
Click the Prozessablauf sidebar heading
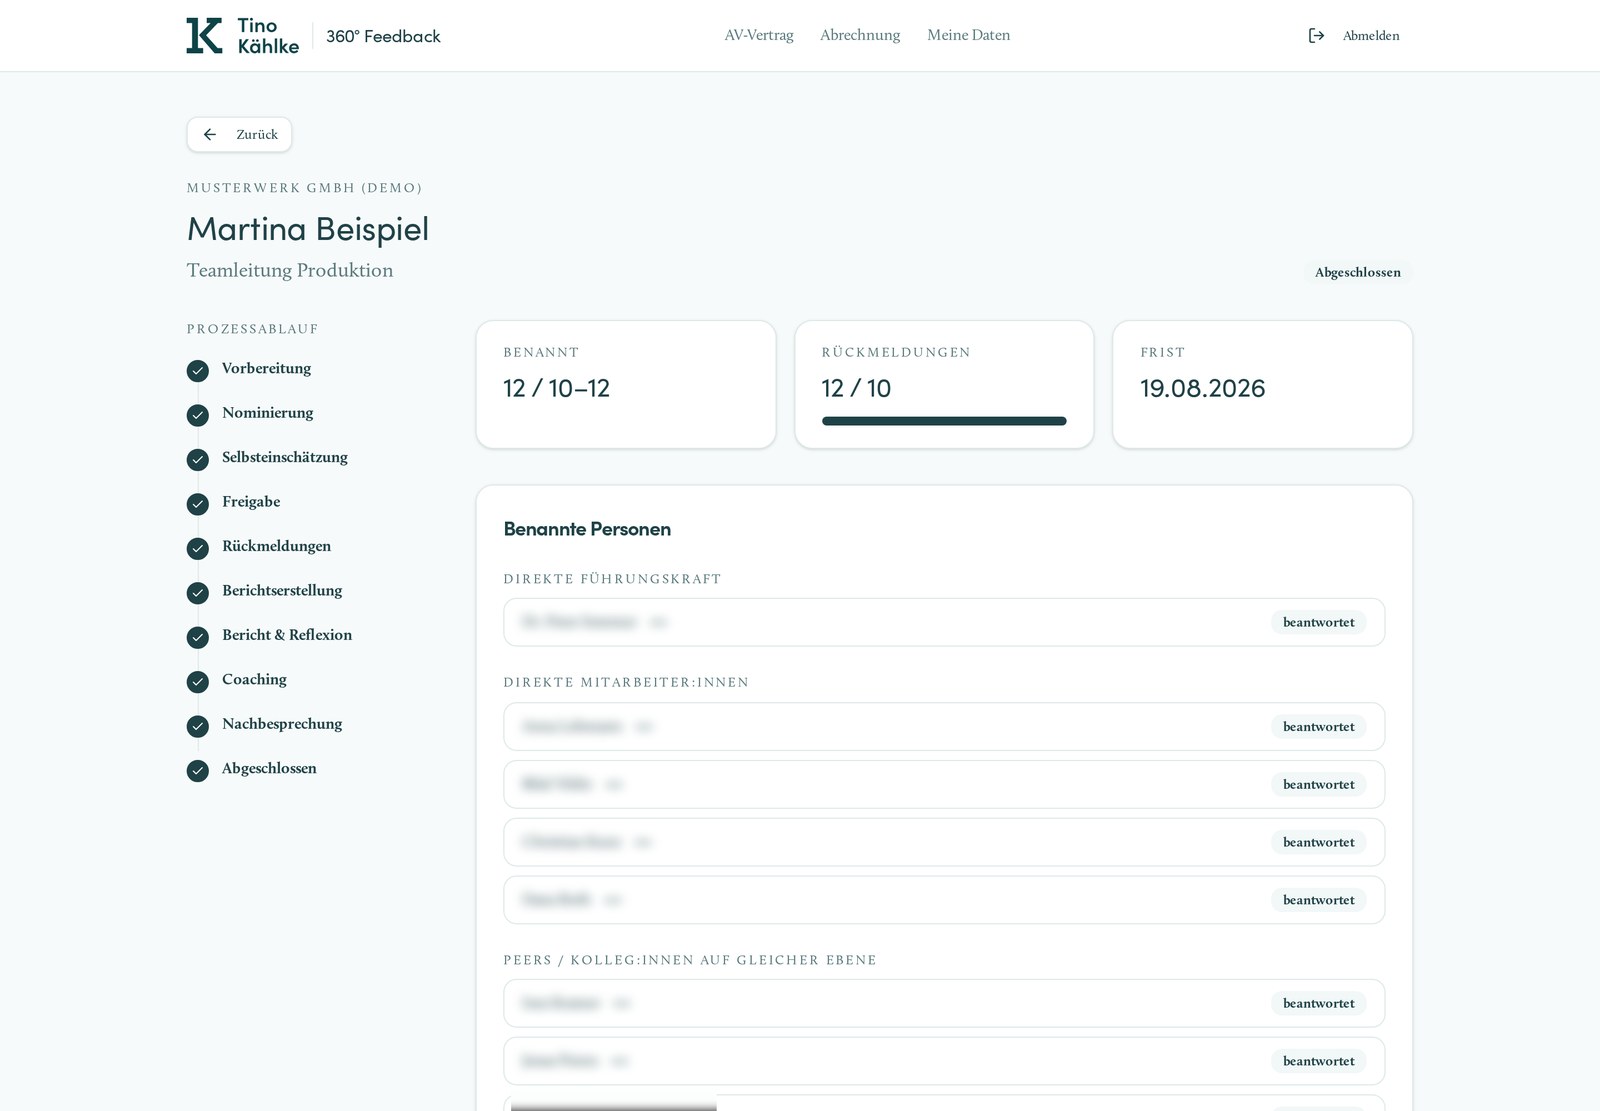252,329
